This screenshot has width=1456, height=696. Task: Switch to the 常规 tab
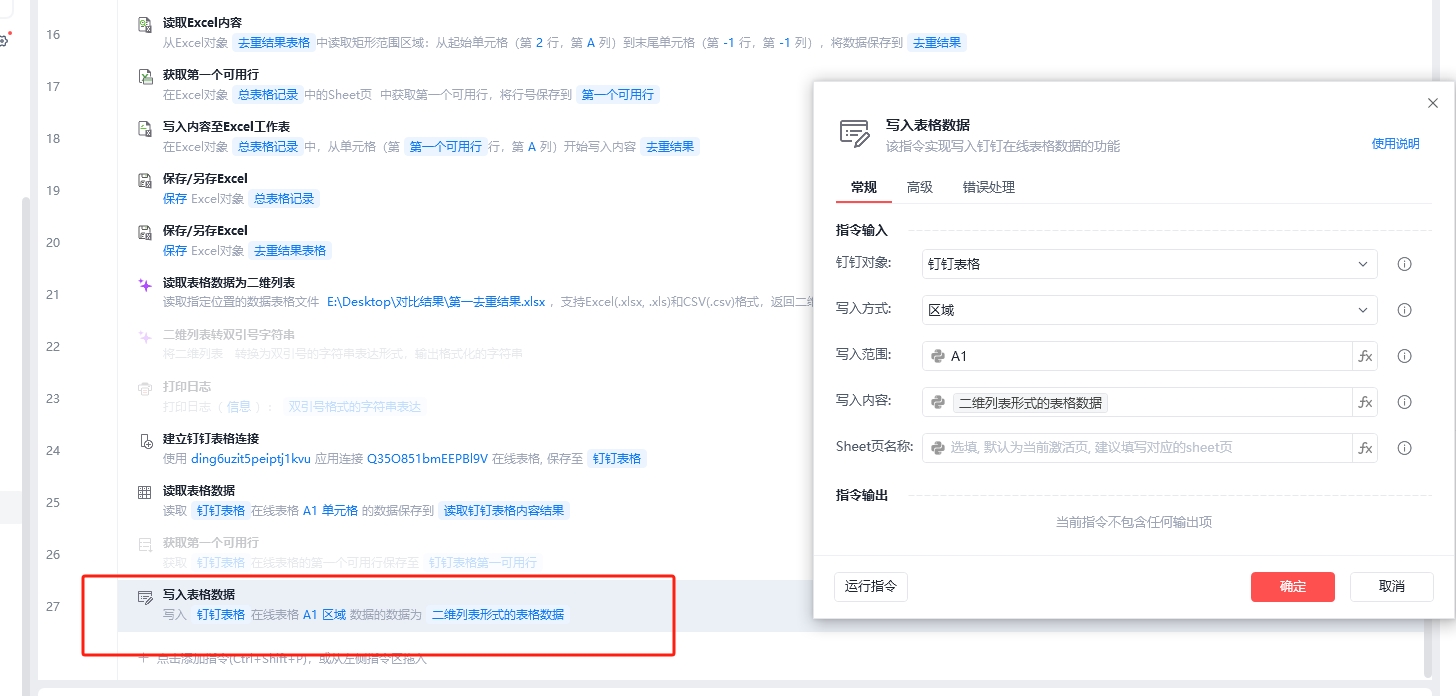(x=864, y=187)
